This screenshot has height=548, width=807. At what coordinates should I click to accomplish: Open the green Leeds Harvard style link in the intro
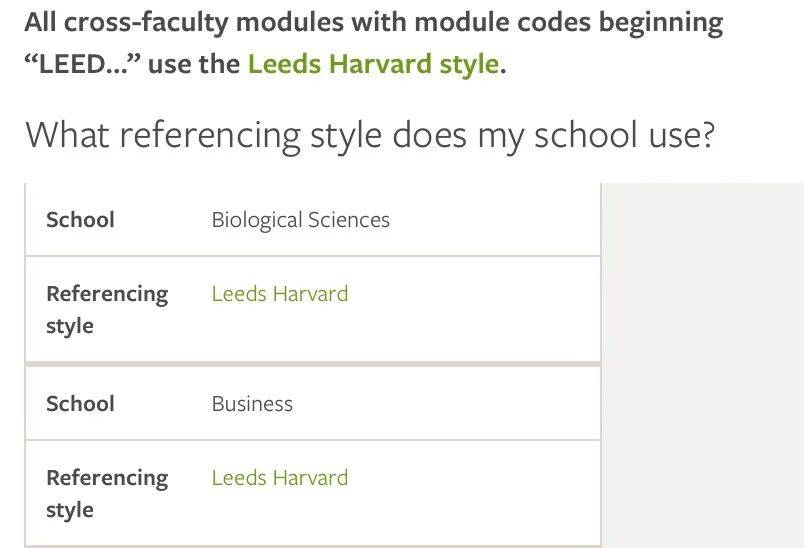click(x=372, y=65)
